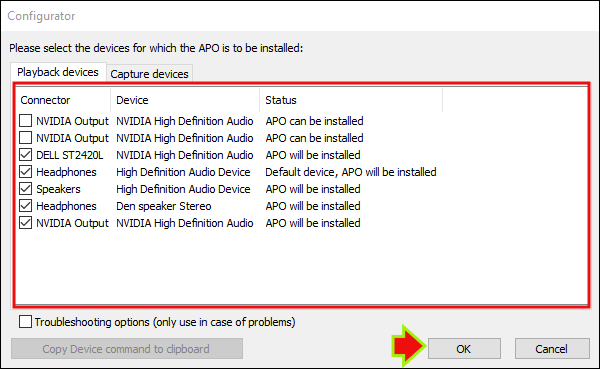Confirm with the OK button
The height and width of the screenshot is (369, 600).
click(464, 349)
